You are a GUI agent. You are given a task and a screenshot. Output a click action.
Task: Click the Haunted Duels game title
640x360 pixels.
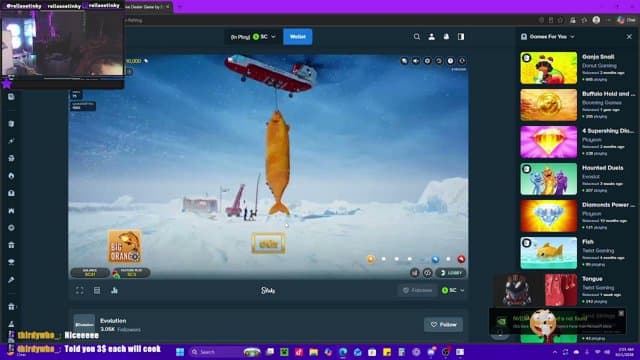tap(602, 168)
